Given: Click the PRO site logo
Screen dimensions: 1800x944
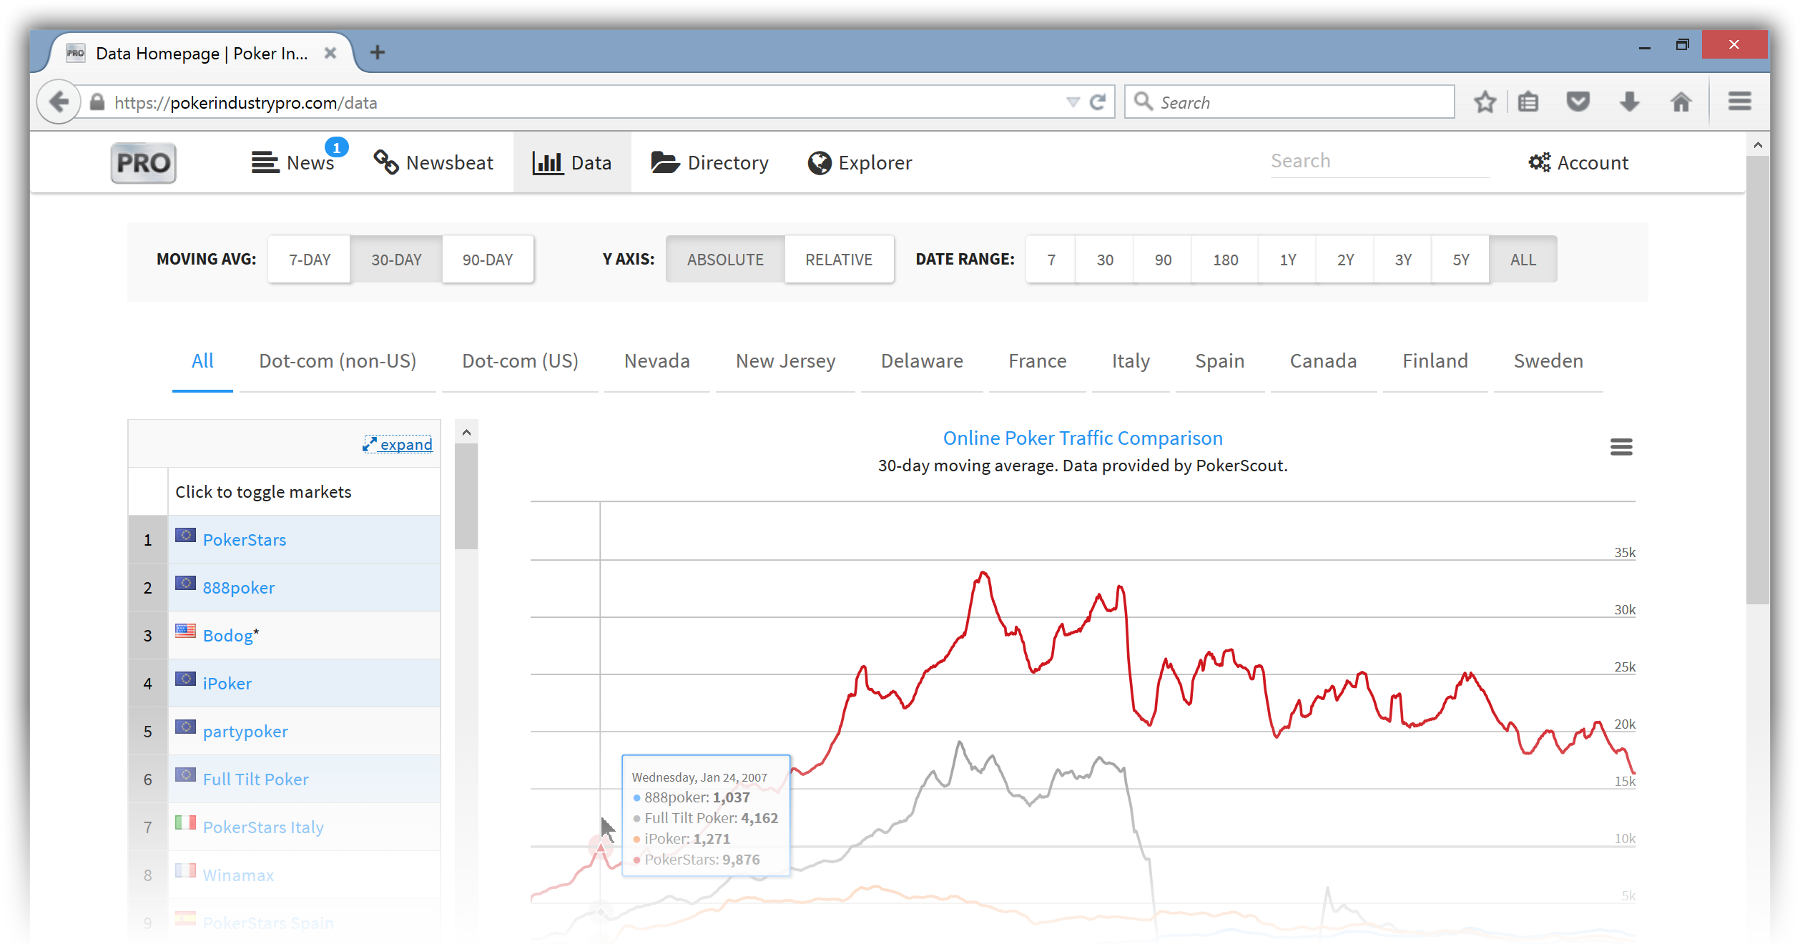Looking at the screenshot, I should click(x=143, y=163).
